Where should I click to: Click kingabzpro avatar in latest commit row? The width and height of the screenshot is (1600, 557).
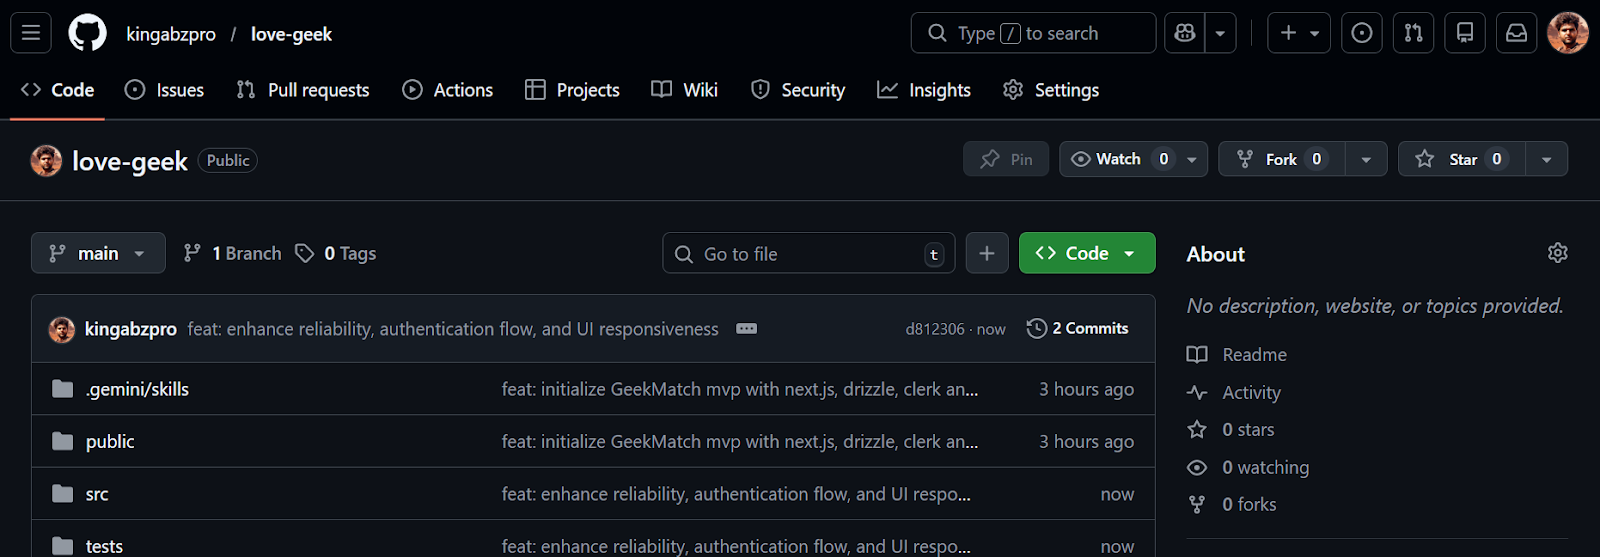62,329
